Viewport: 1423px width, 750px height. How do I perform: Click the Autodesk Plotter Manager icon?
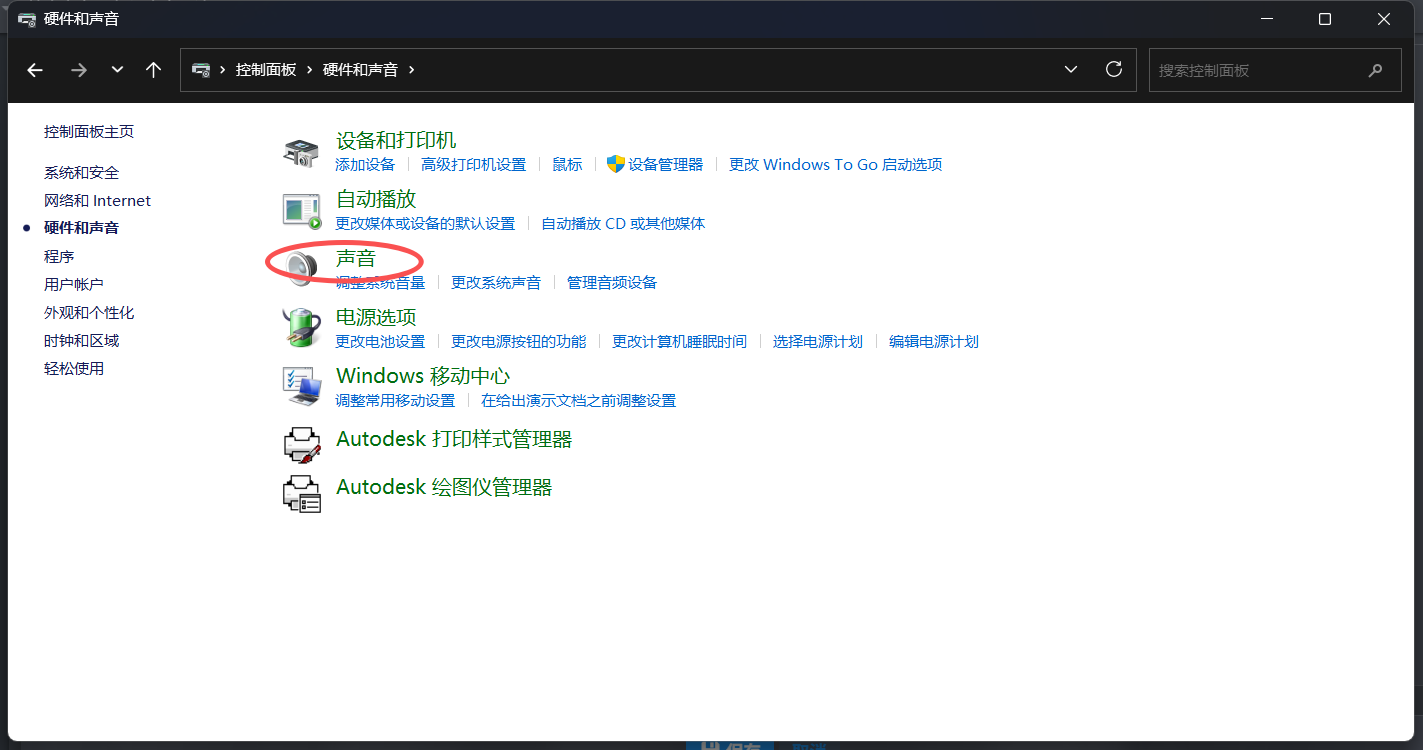[301, 494]
